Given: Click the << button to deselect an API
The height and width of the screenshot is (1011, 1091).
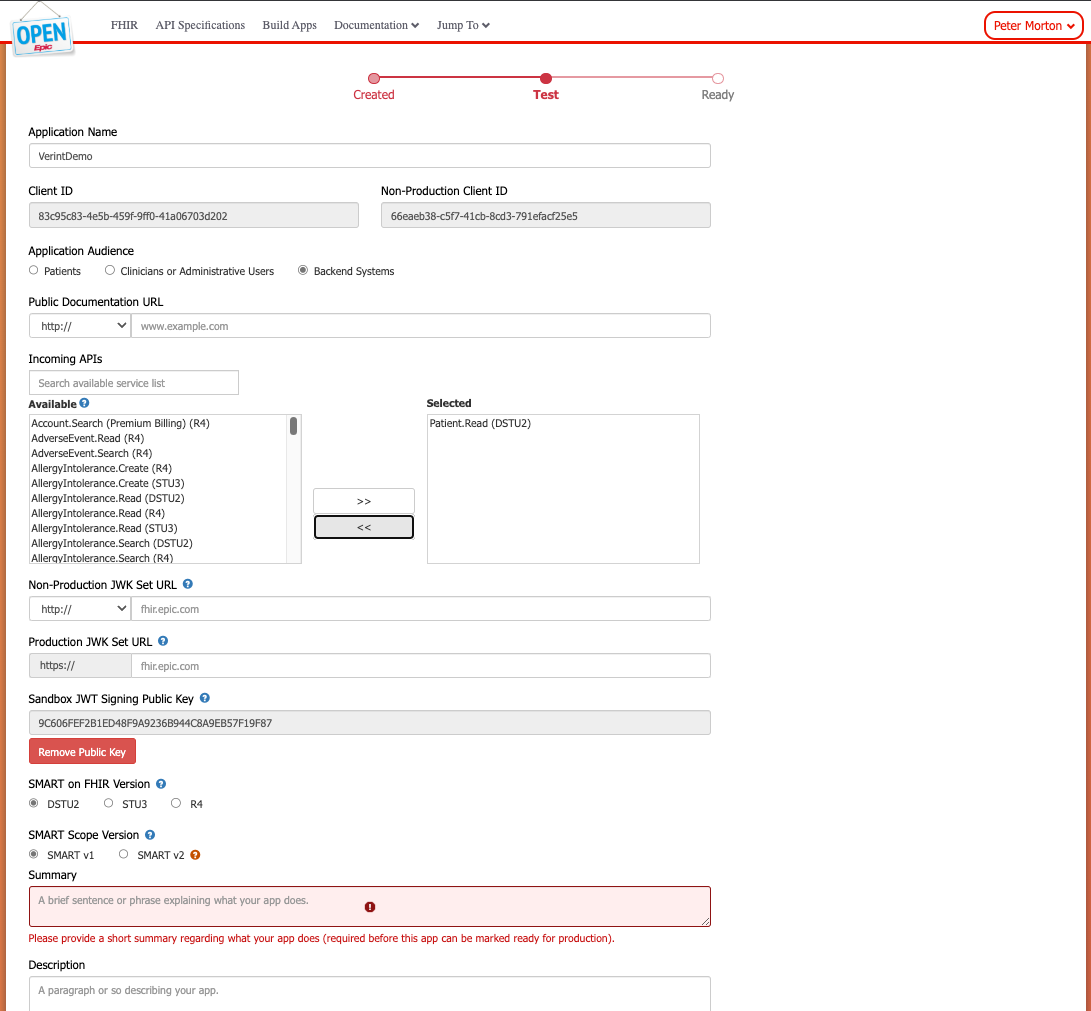Looking at the screenshot, I should 363,526.
